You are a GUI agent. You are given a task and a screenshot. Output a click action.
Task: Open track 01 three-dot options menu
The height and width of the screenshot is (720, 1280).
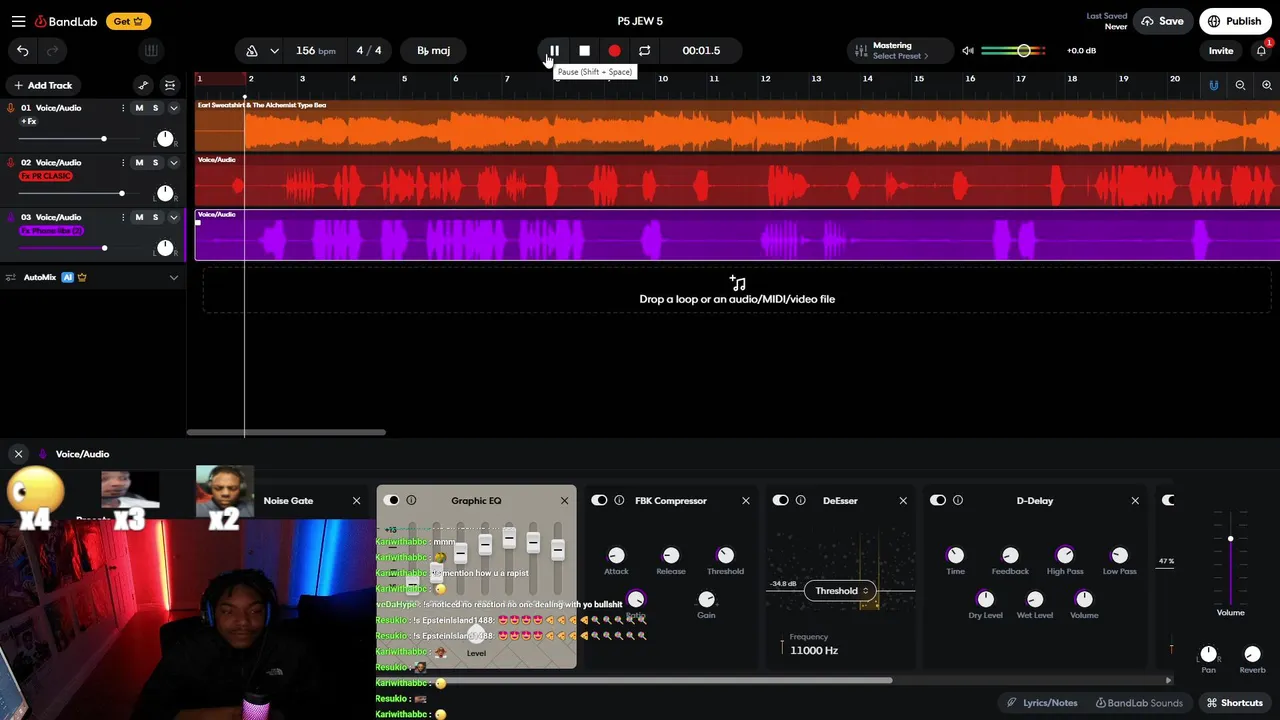(x=123, y=108)
